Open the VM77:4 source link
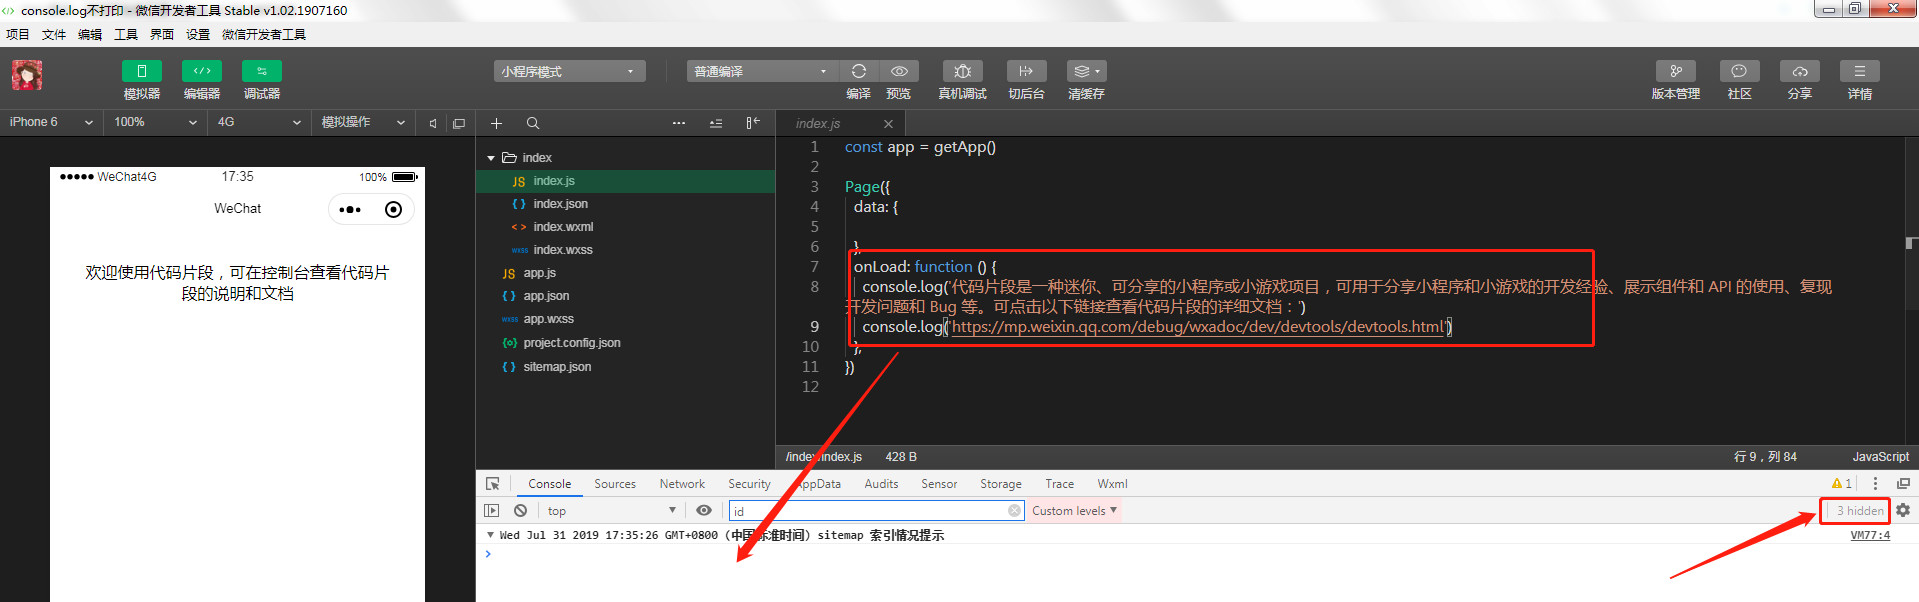Image resolution: width=1919 pixels, height=602 pixels. 1870,536
